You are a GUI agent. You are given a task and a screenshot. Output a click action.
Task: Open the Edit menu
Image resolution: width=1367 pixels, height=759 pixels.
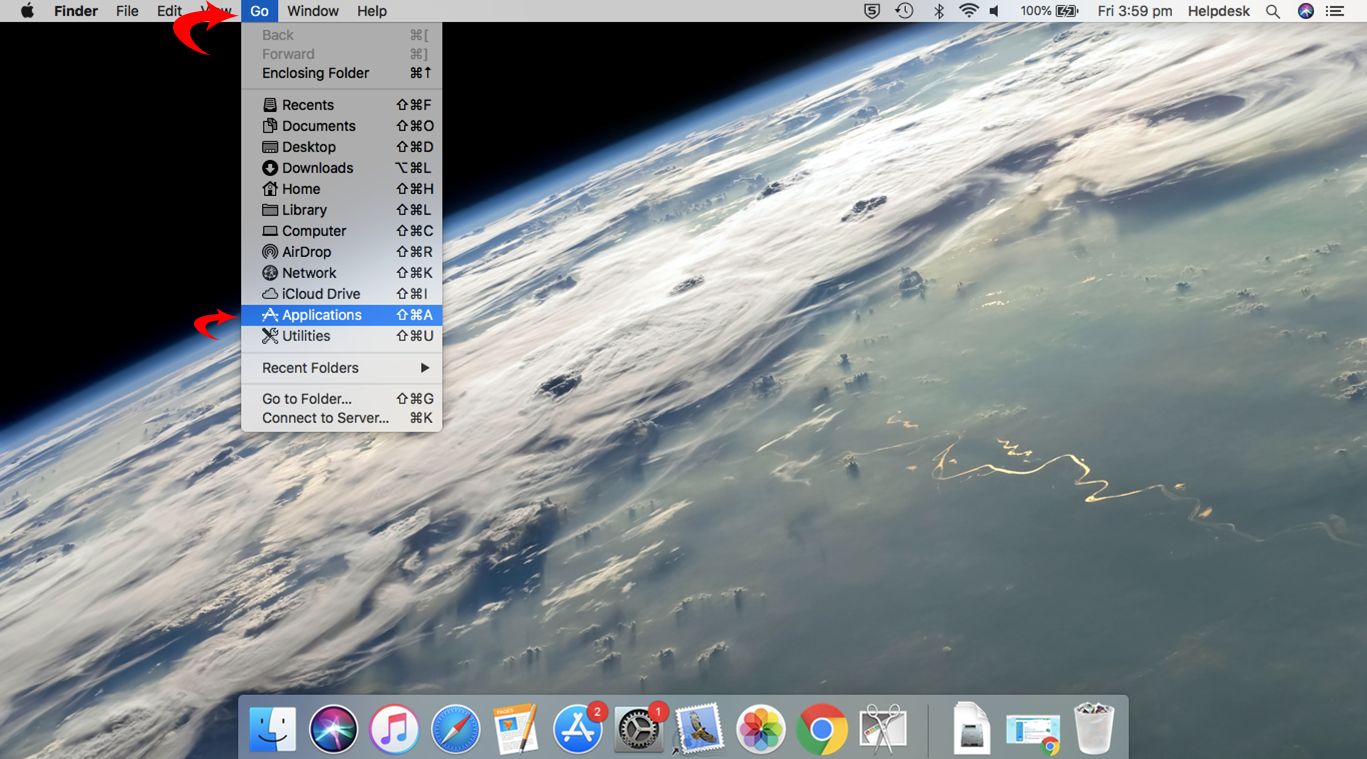tap(169, 11)
